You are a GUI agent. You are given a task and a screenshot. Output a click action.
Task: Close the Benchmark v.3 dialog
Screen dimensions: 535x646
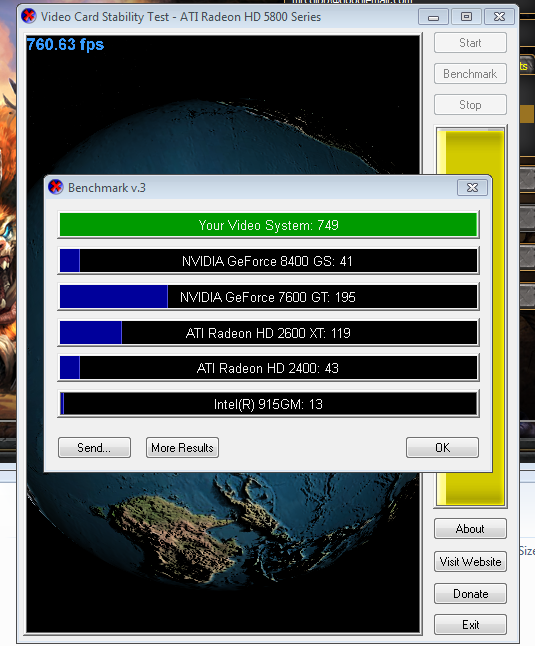click(472, 188)
